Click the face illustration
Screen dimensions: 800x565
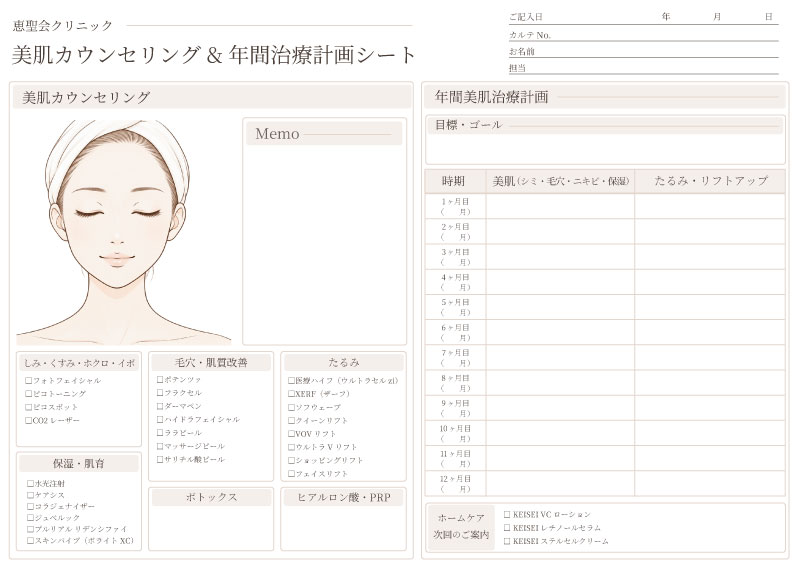(x=121, y=232)
